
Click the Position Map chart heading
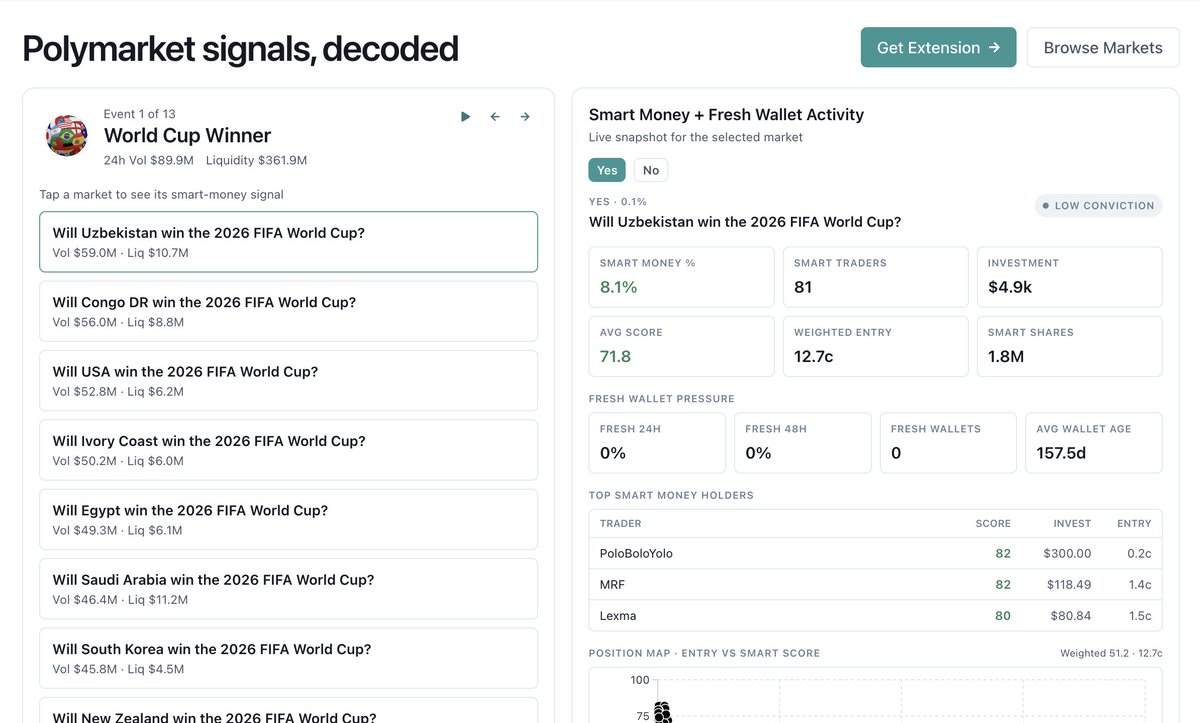click(x=704, y=653)
